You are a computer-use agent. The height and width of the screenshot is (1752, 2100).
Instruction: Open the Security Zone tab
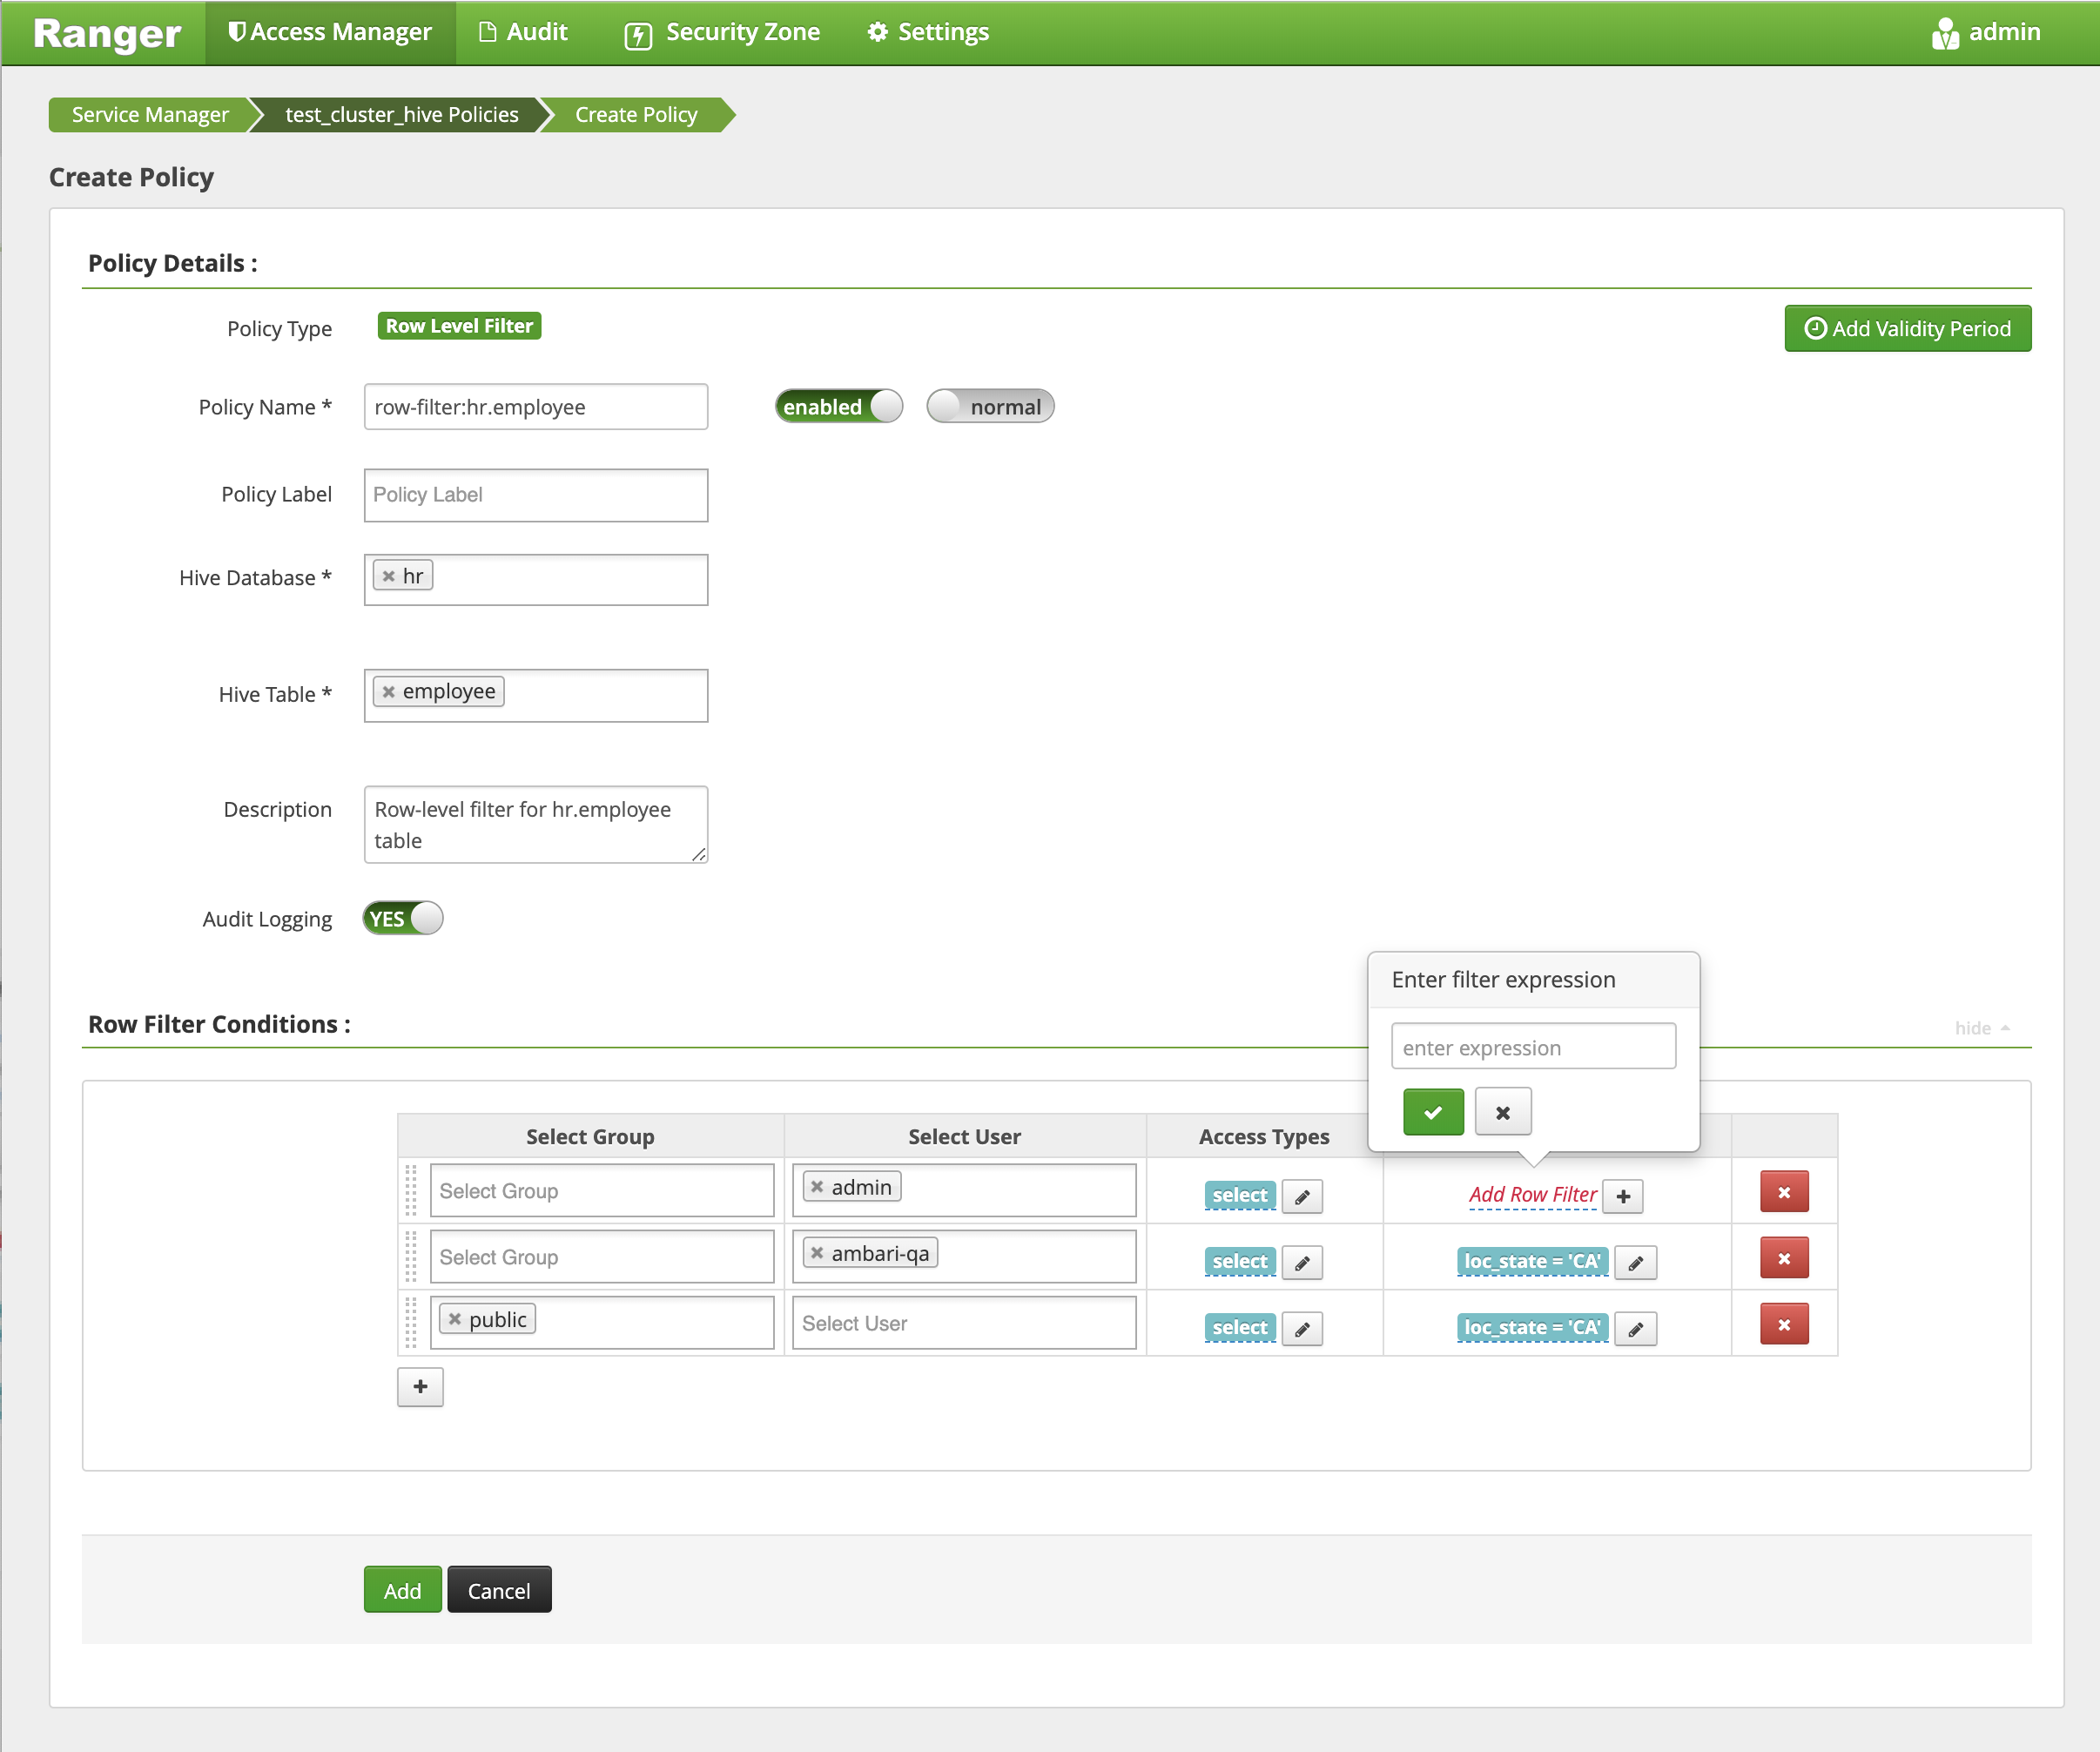722,32
